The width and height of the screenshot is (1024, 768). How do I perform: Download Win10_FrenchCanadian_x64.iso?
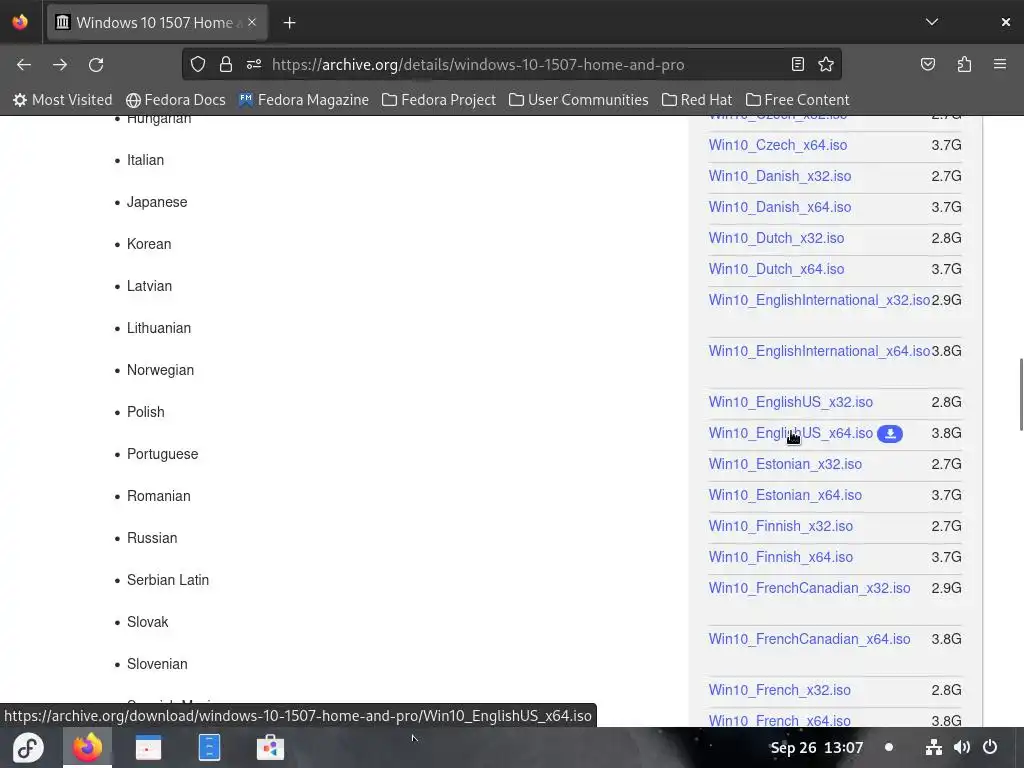click(809, 639)
